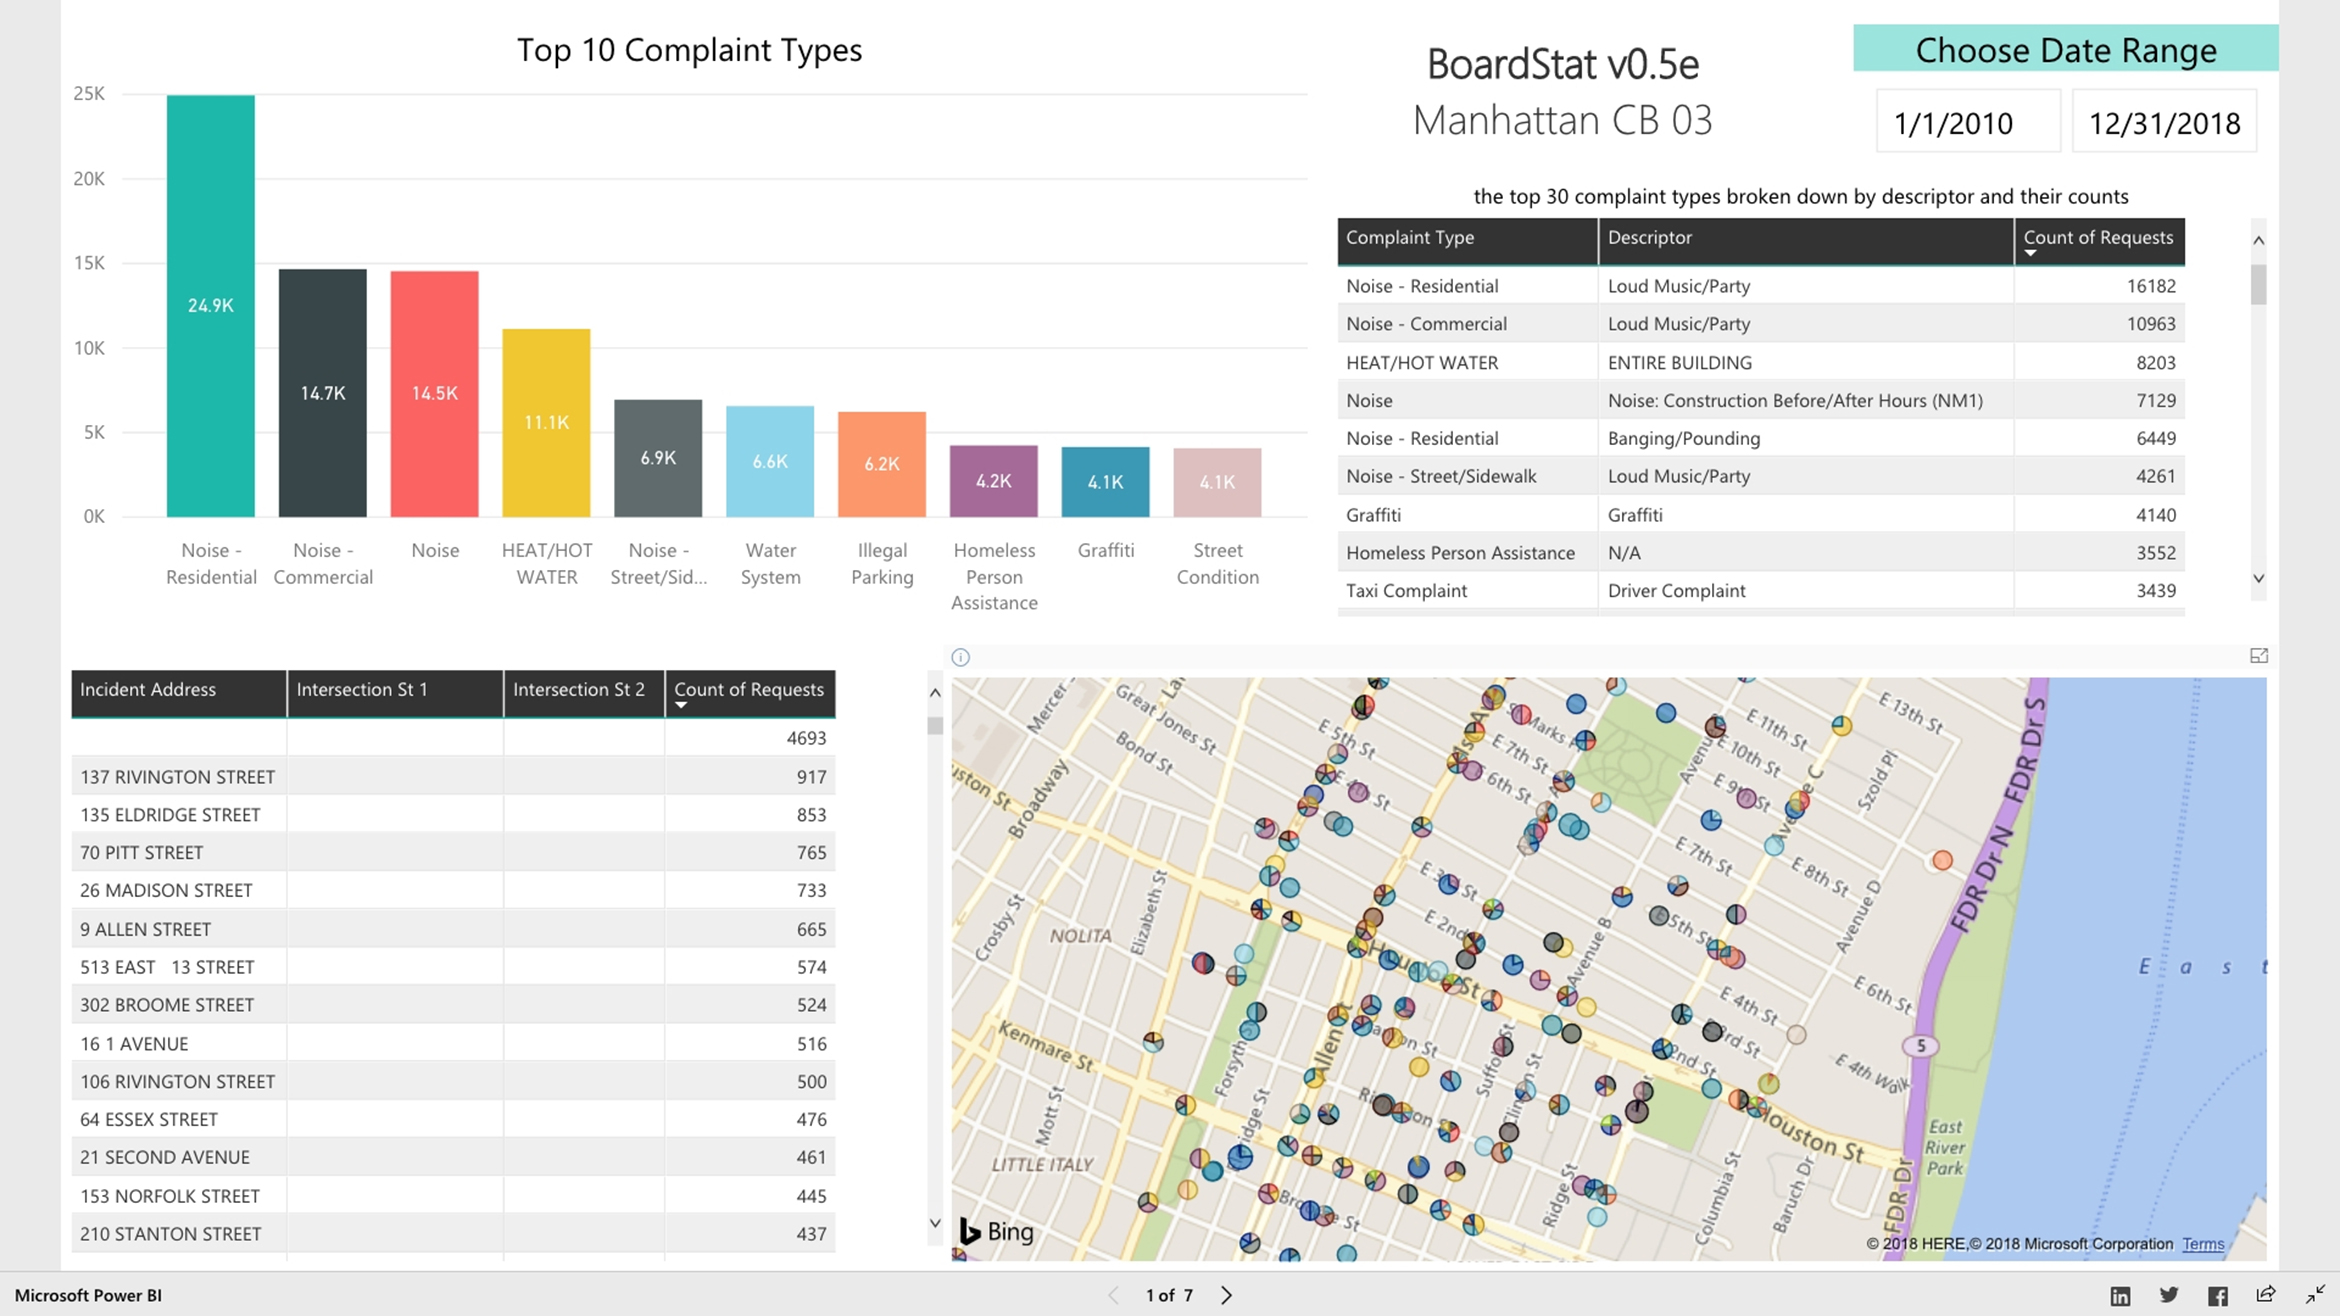Select the red Noise 14.5K bar
The image size is (2340, 1316).
click(x=434, y=394)
